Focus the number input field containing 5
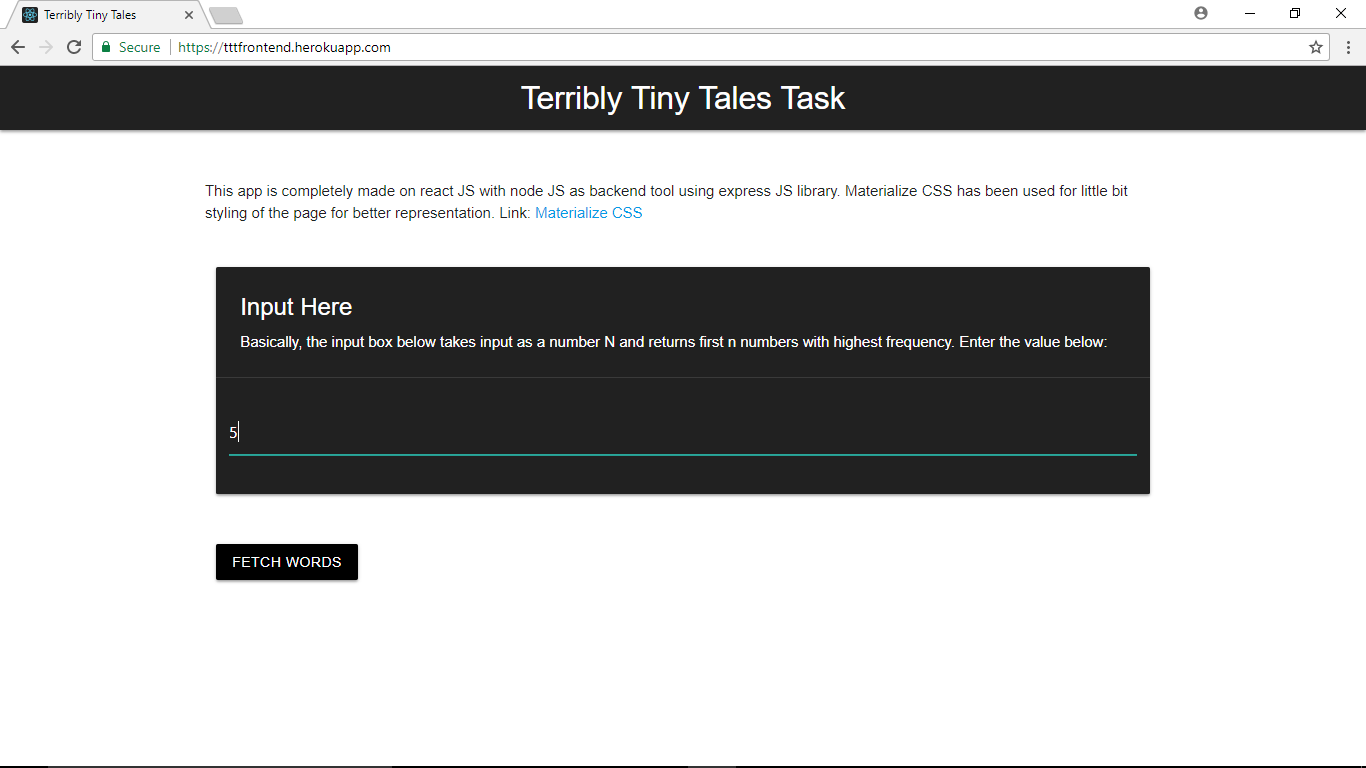 [x=683, y=433]
